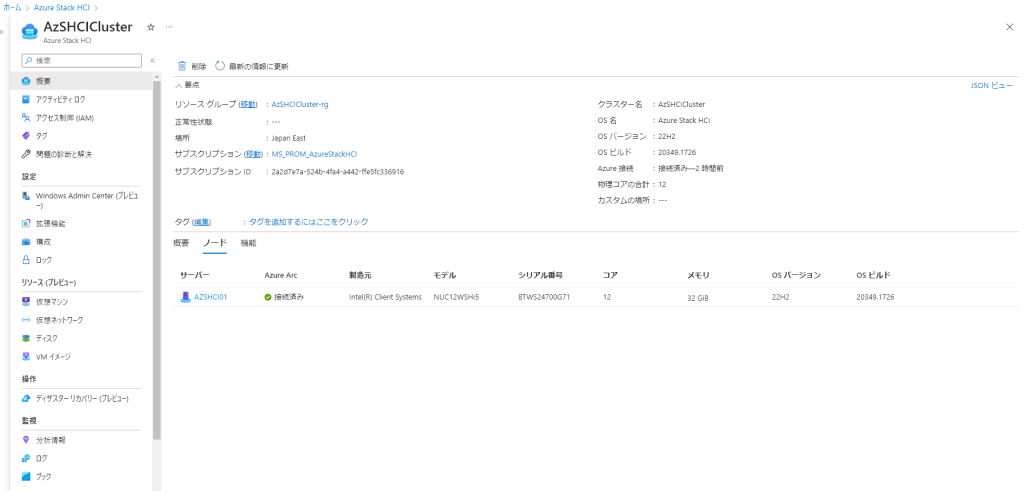Click 移動 link beside リソース グループ
This screenshot has width=1024, height=491.
(248, 104)
